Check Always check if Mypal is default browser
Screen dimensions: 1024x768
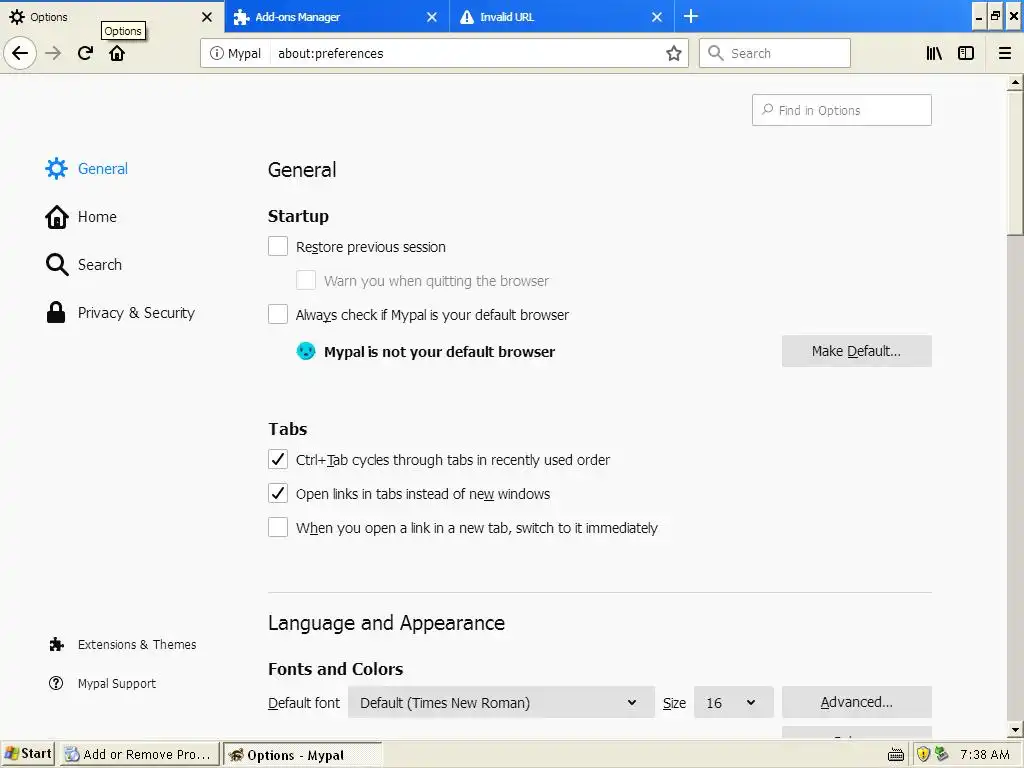278,314
